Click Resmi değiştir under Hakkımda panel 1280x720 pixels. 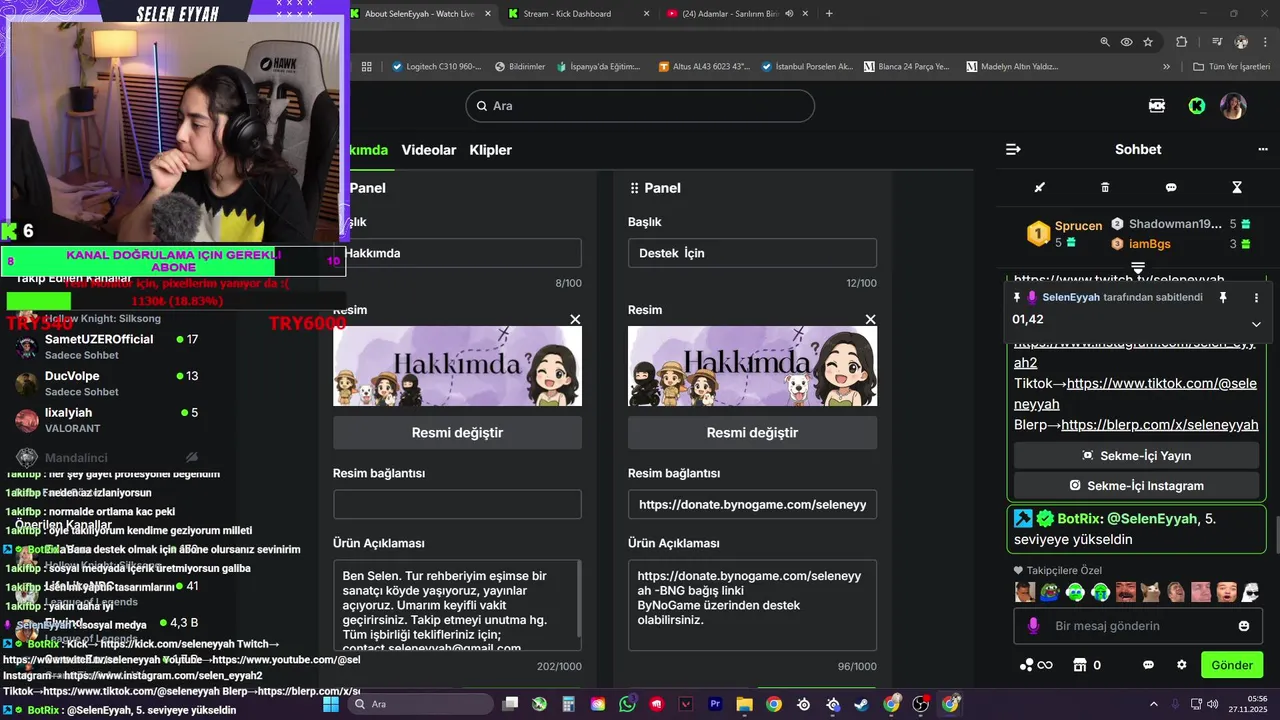coord(457,433)
